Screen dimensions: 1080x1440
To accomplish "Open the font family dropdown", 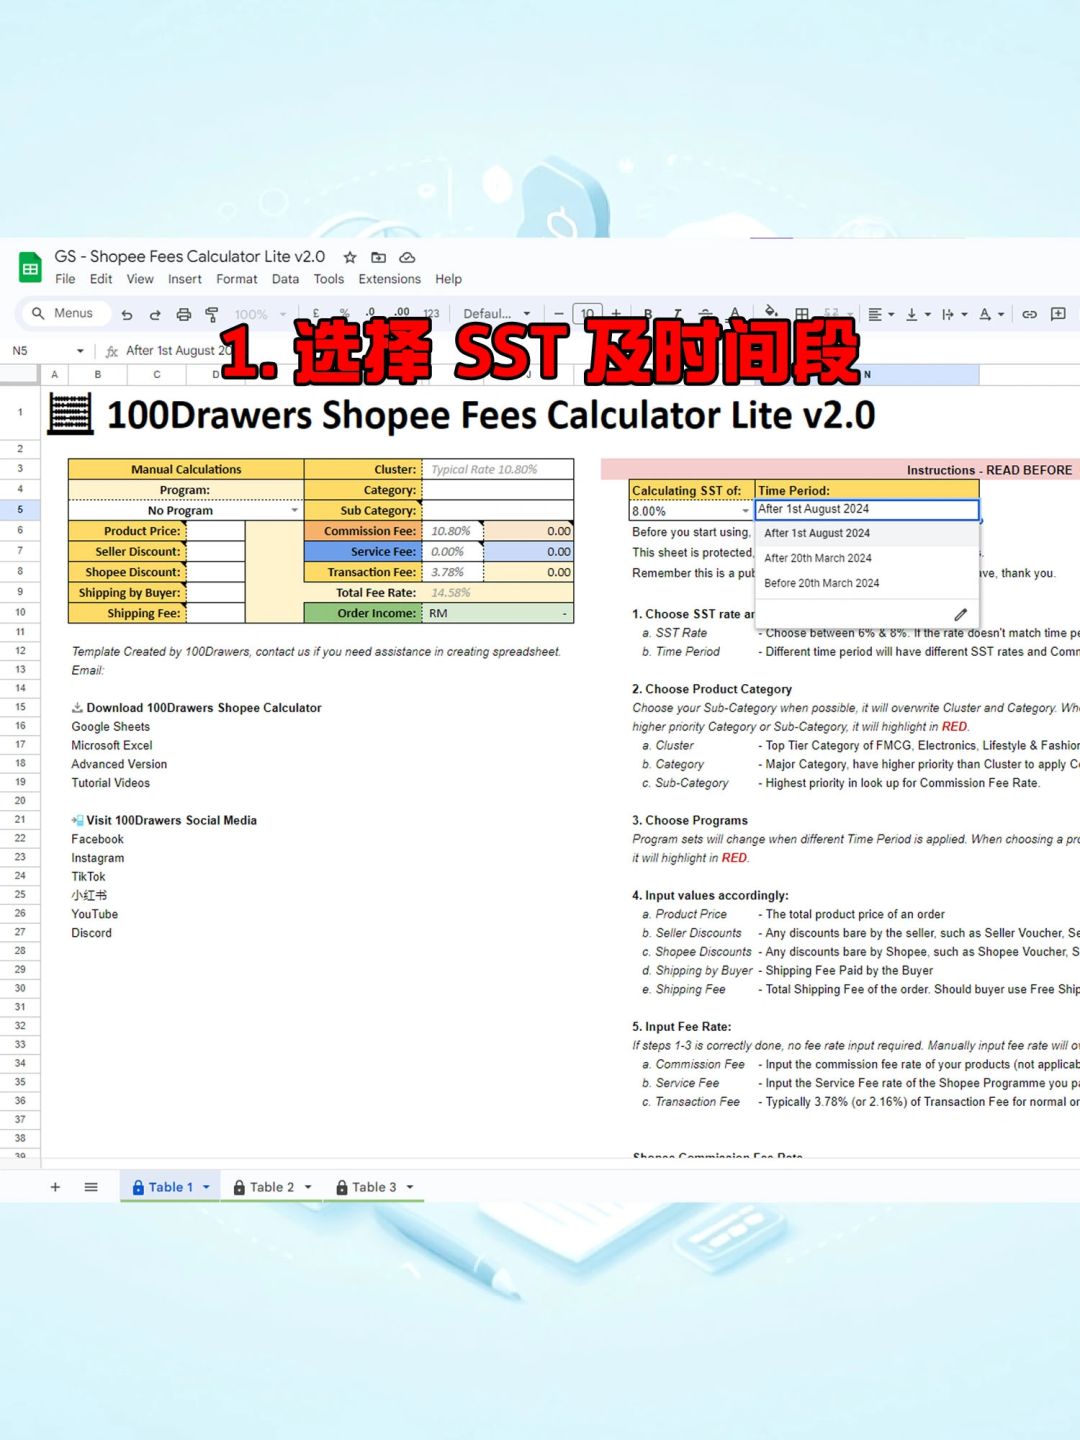I will (x=497, y=314).
